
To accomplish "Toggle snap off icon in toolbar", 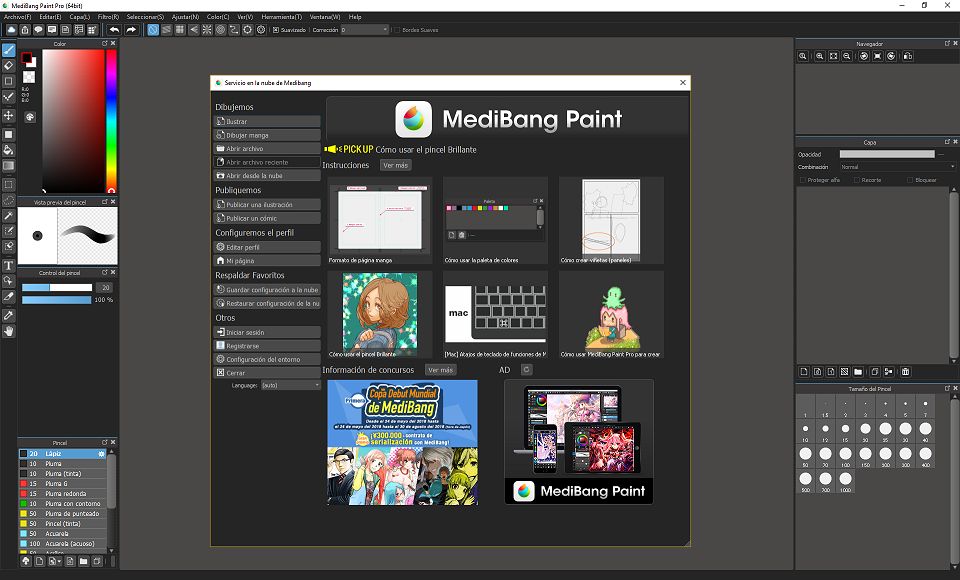I will click(x=153, y=29).
